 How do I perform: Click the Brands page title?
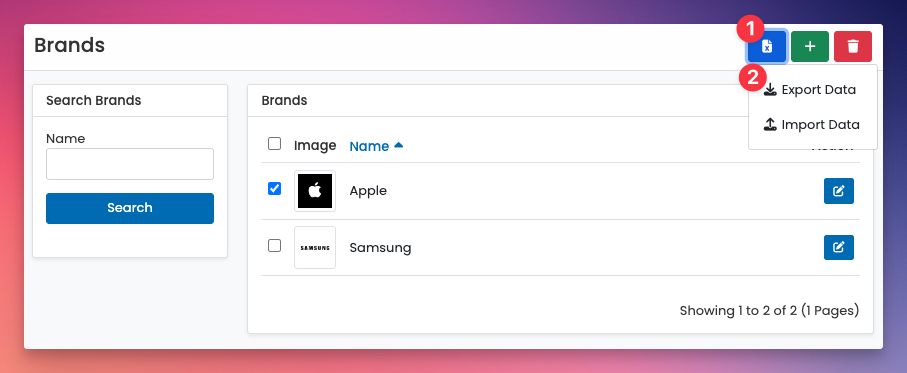click(69, 45)
